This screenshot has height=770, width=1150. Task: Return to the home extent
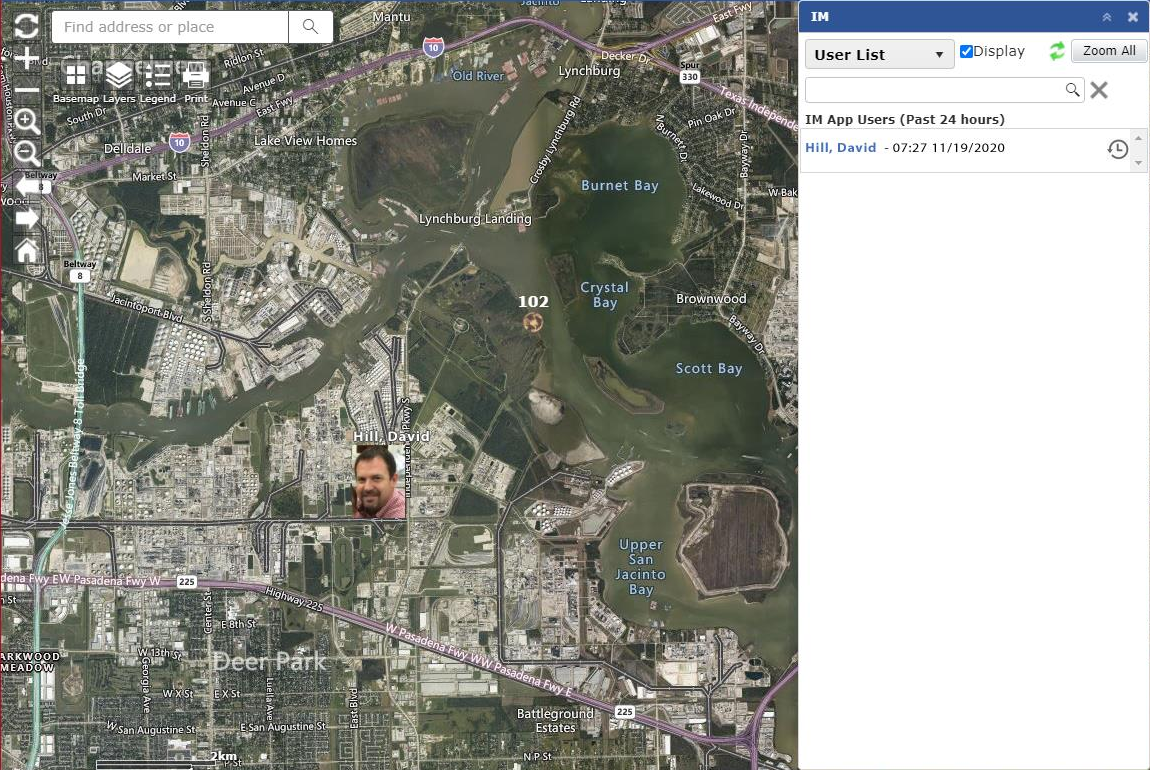[27, 250]
